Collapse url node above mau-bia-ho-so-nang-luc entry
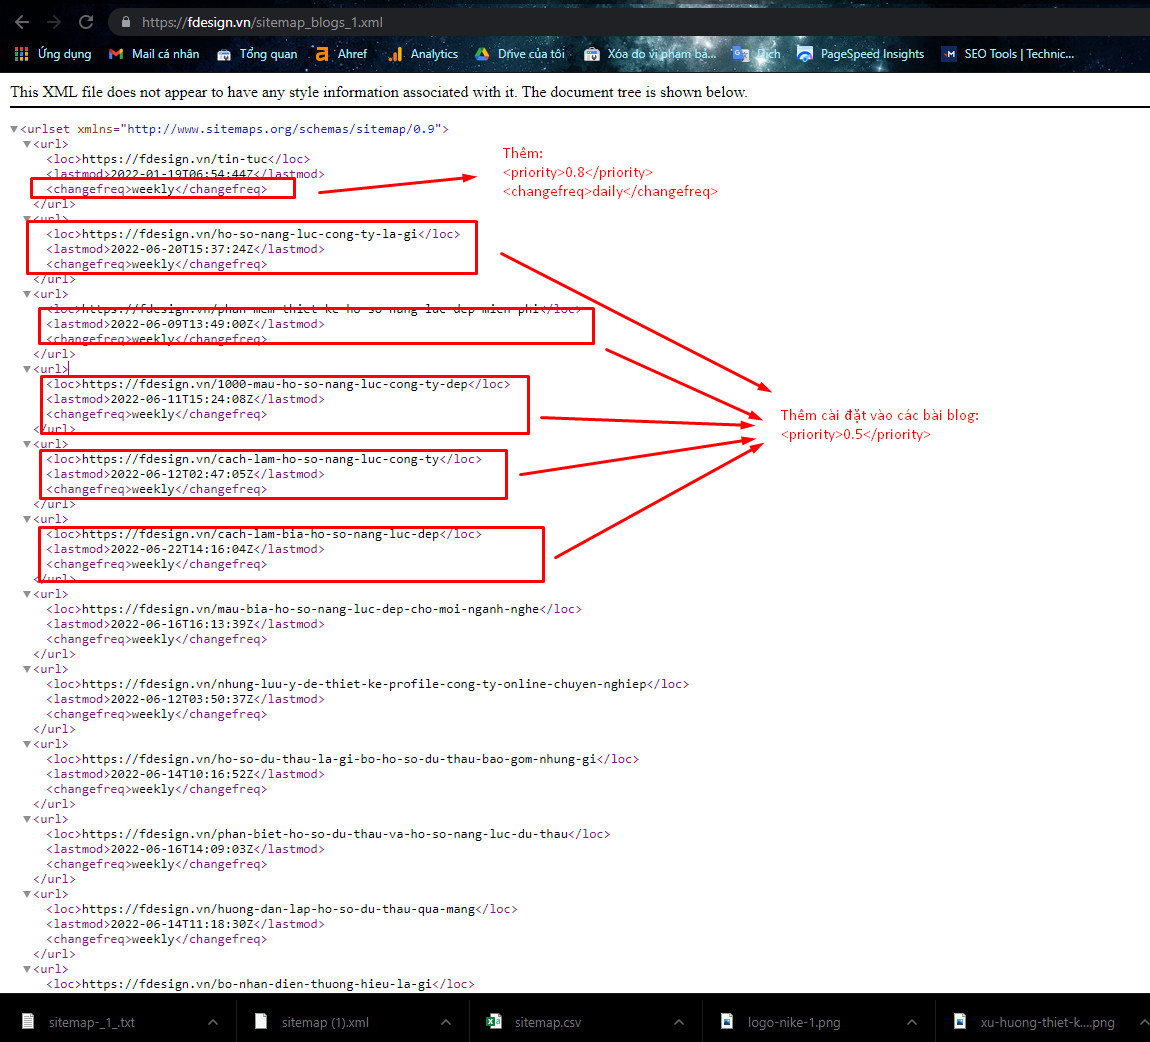Screen dimensions: 1150x1042 [x=28, y=594]
